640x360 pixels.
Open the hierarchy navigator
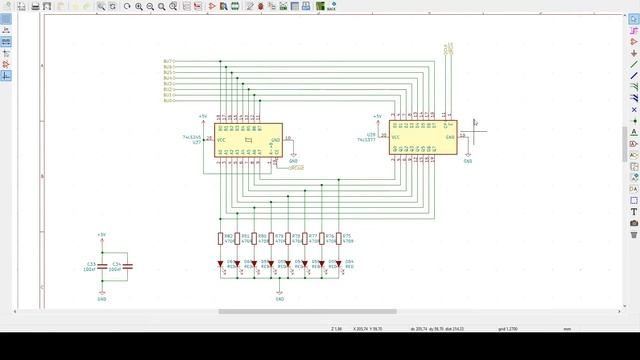coord(187,6)
